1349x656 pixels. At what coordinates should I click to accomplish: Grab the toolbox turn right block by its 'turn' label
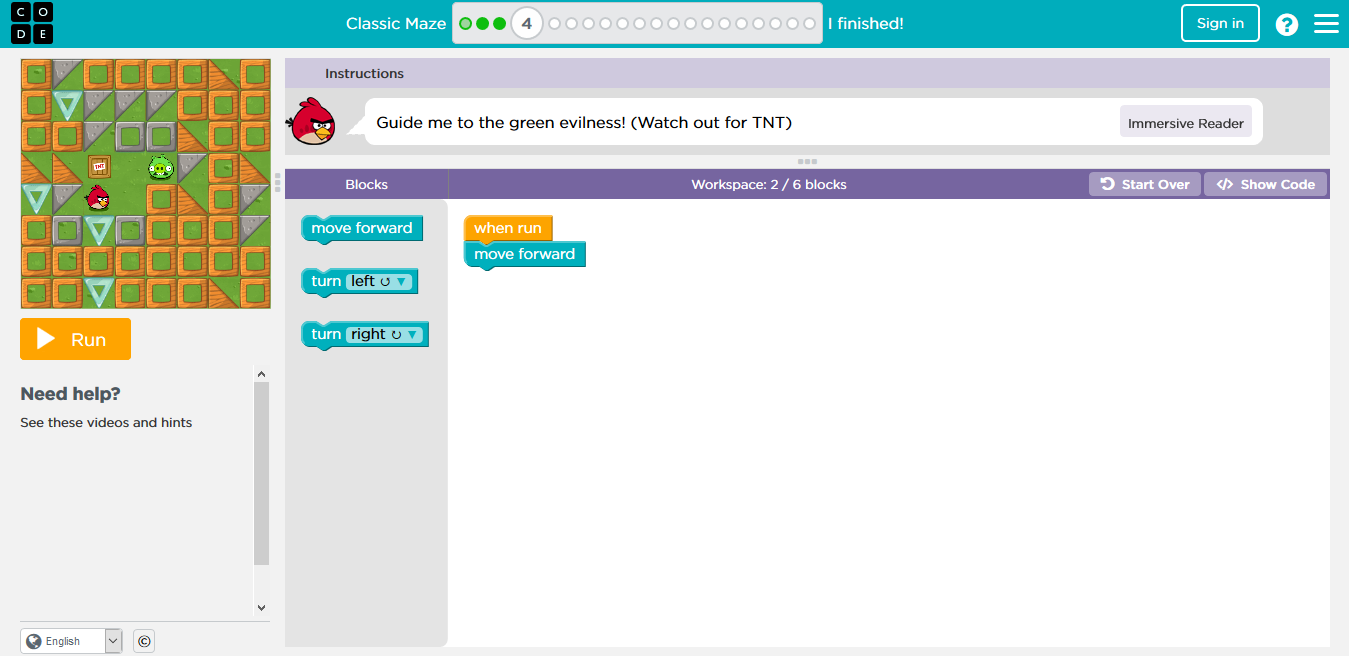[326, 334]
